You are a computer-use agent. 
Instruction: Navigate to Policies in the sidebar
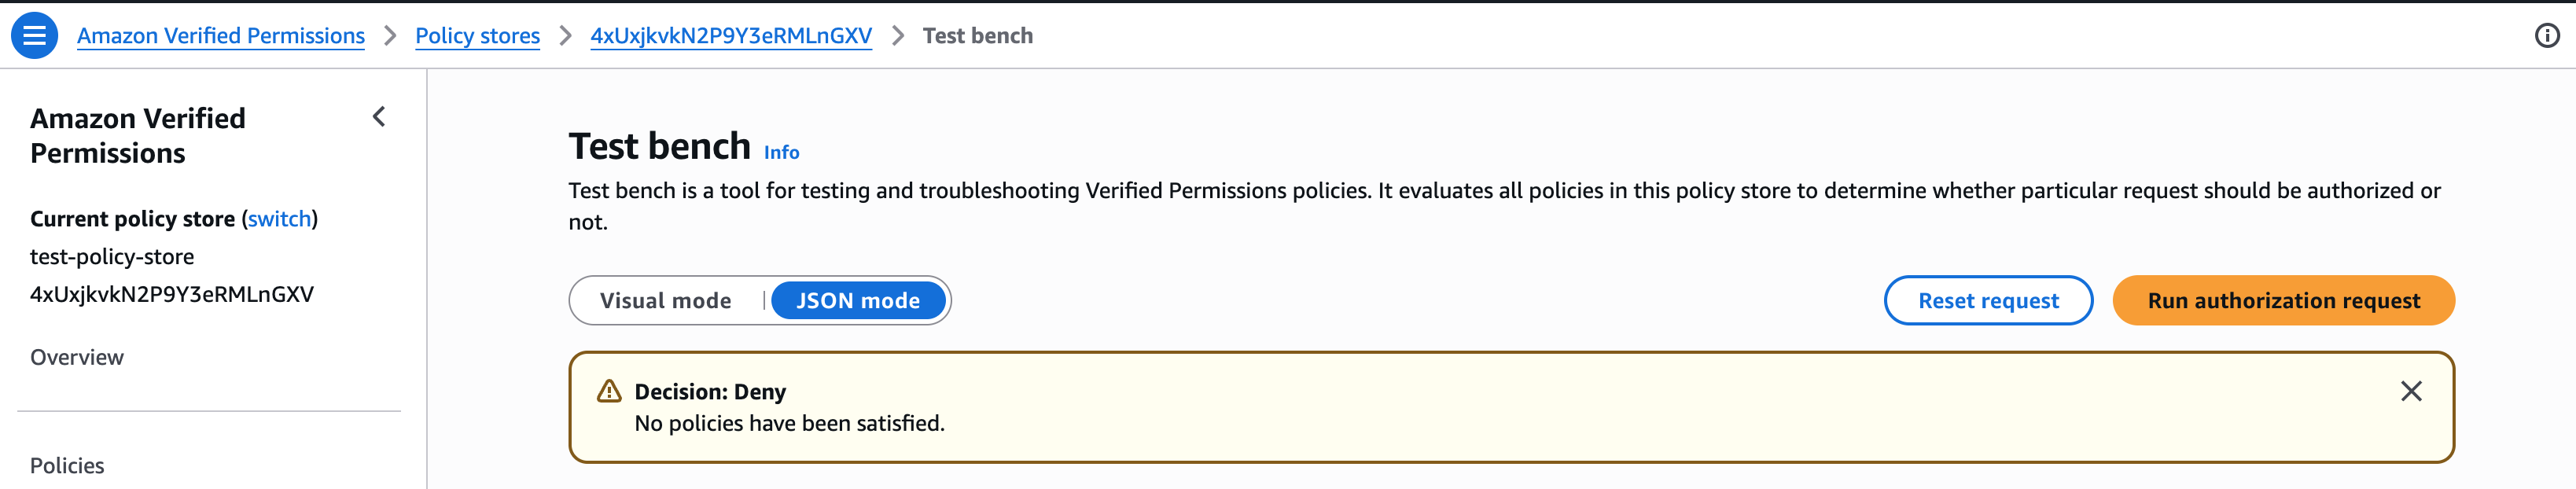pyautogui.click(x=67, y=465)
